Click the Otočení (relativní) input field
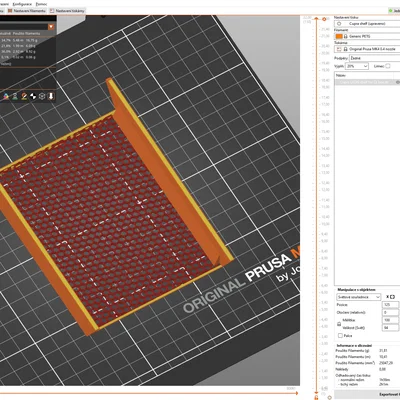 [390, 312]
